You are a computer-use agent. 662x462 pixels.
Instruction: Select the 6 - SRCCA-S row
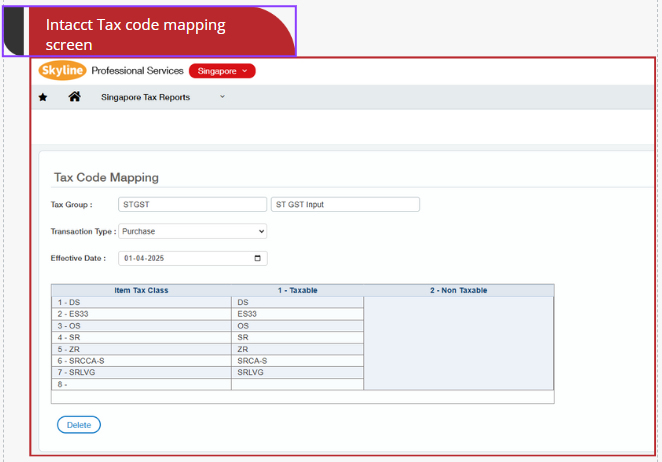coord(141,360)
